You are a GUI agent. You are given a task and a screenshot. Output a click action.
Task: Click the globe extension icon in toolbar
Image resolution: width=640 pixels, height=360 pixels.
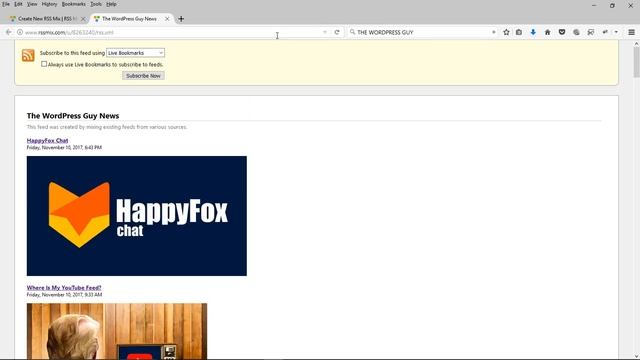coord(576,32)
